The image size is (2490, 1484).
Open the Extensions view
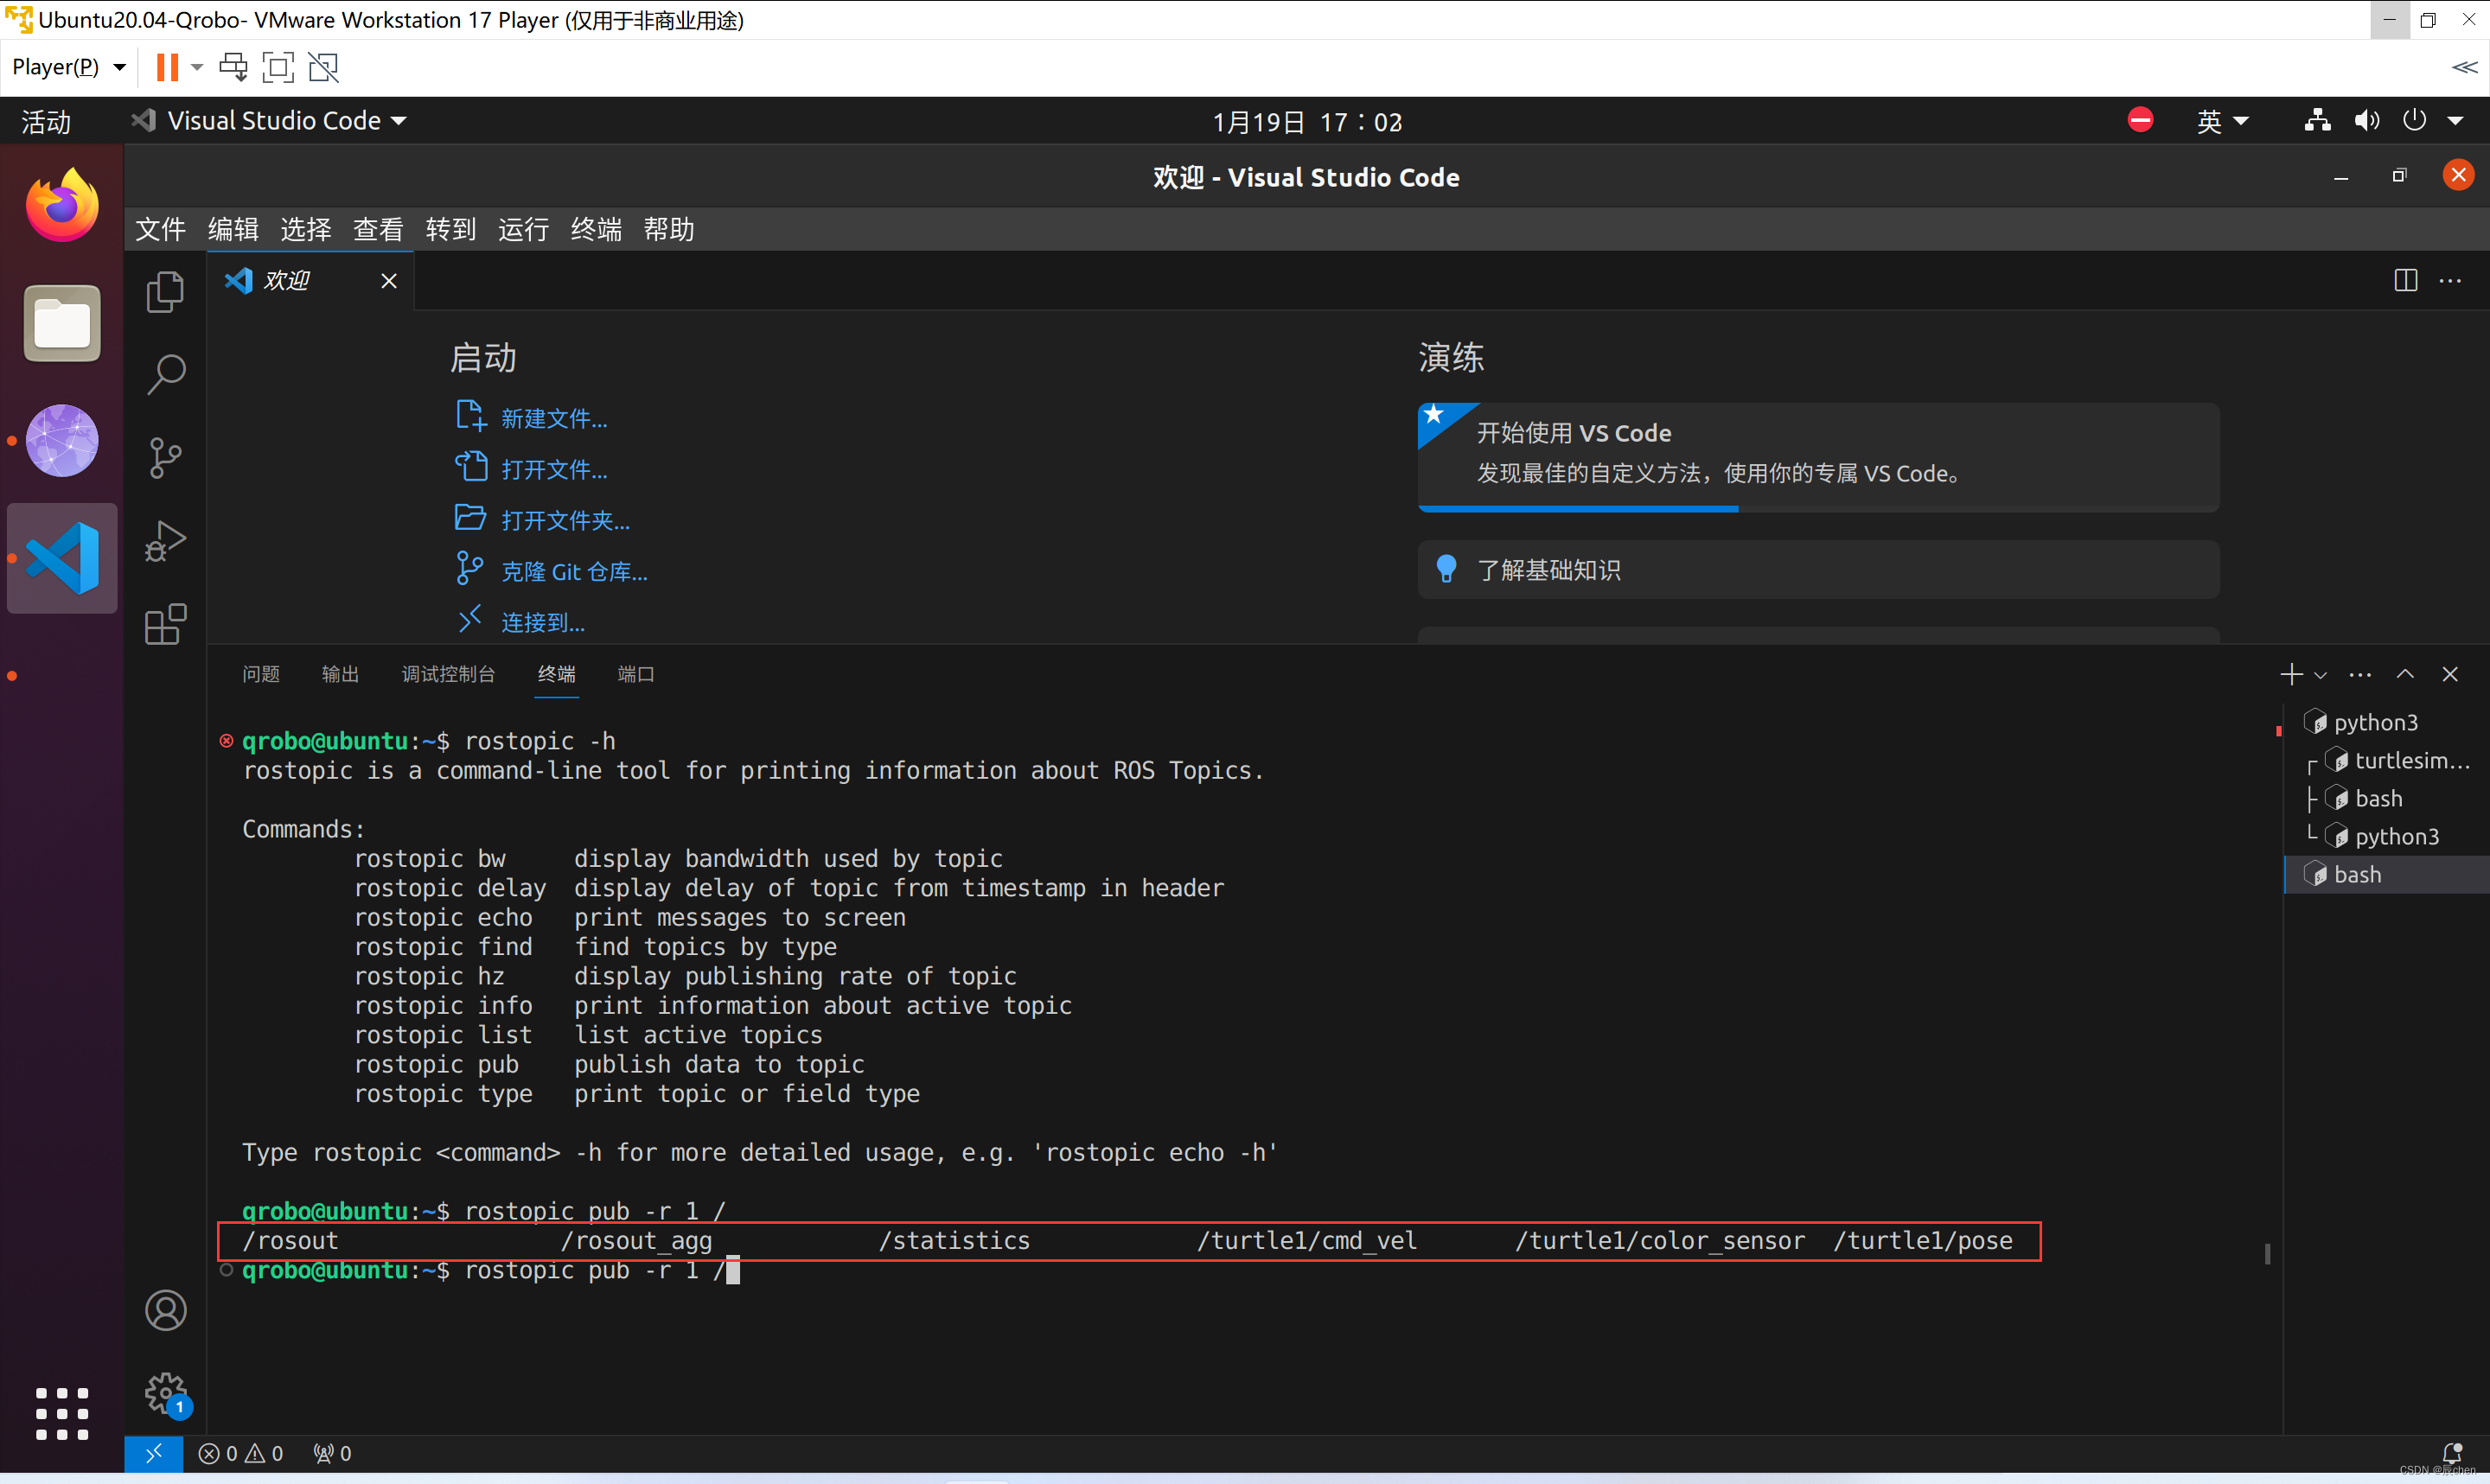[165, 624]
